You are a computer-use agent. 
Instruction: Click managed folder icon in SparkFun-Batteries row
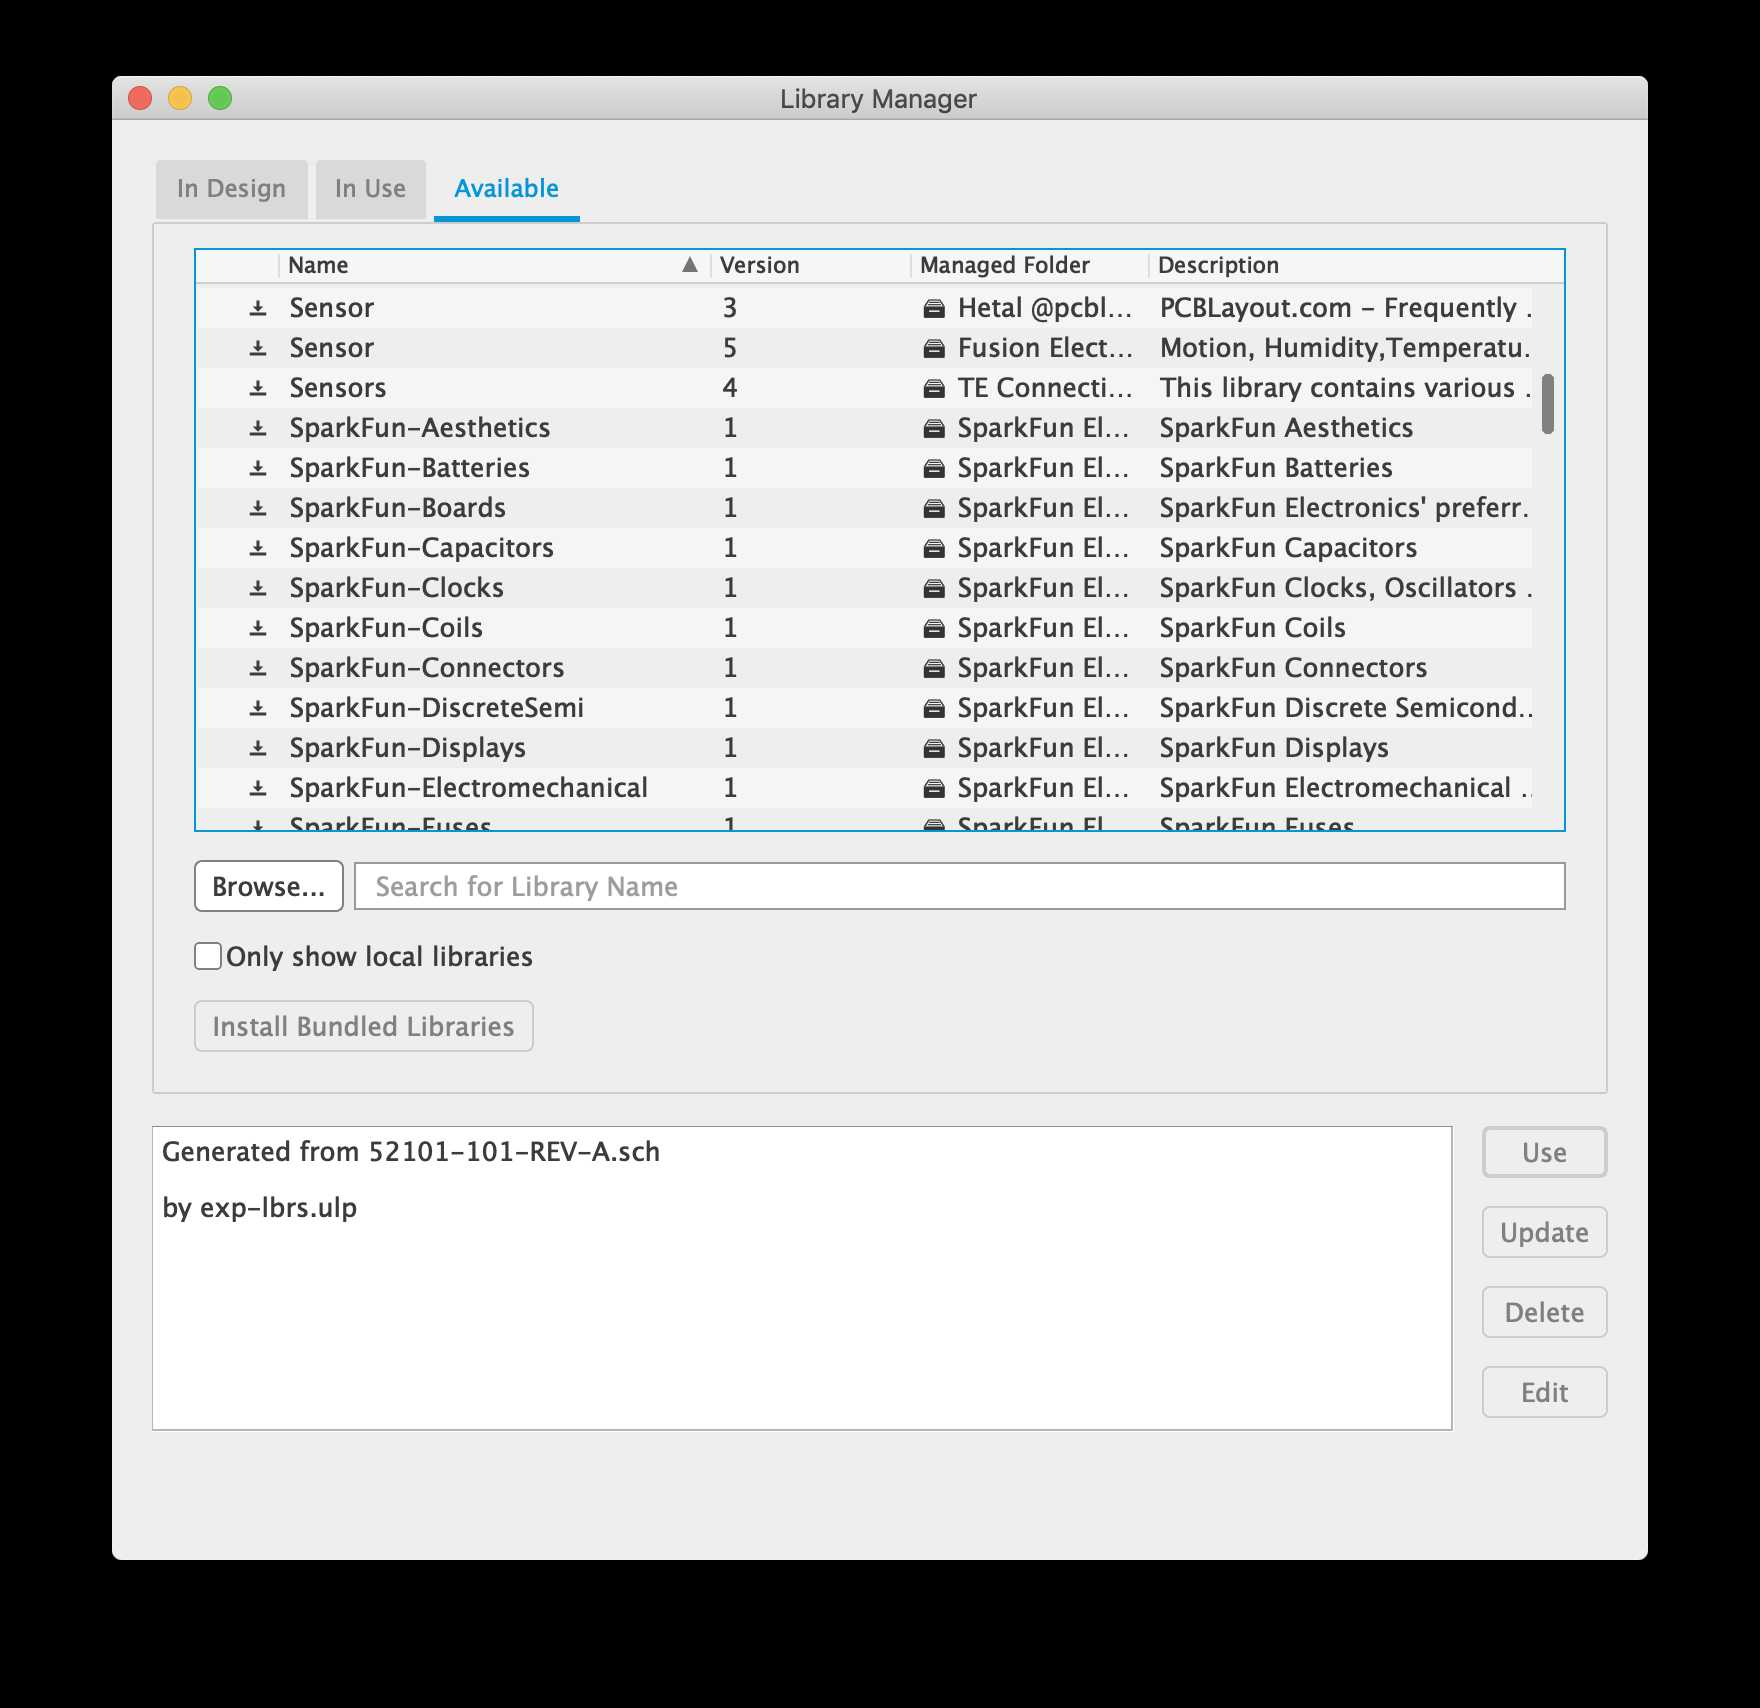[934, 468]
